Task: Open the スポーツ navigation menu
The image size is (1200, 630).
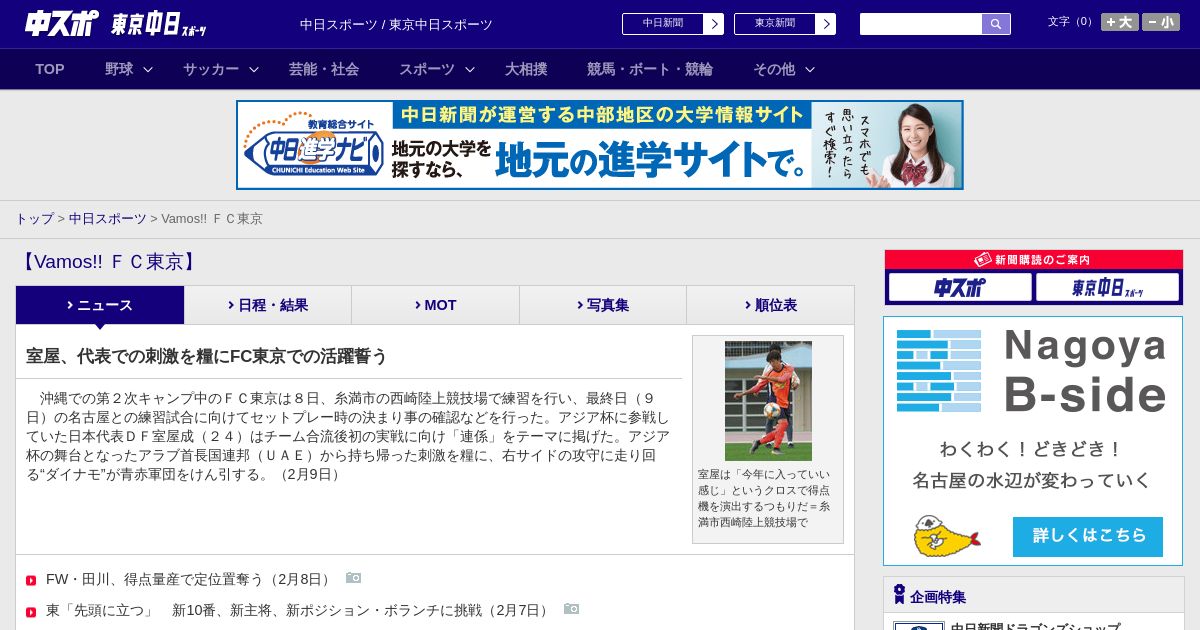Action: point(427,69)
